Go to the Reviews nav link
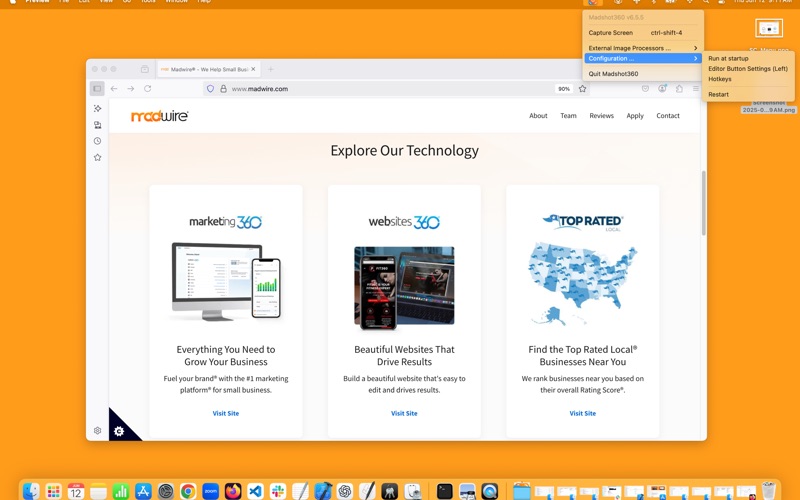Screen dimensions: 800x500 tap(602, 116)
